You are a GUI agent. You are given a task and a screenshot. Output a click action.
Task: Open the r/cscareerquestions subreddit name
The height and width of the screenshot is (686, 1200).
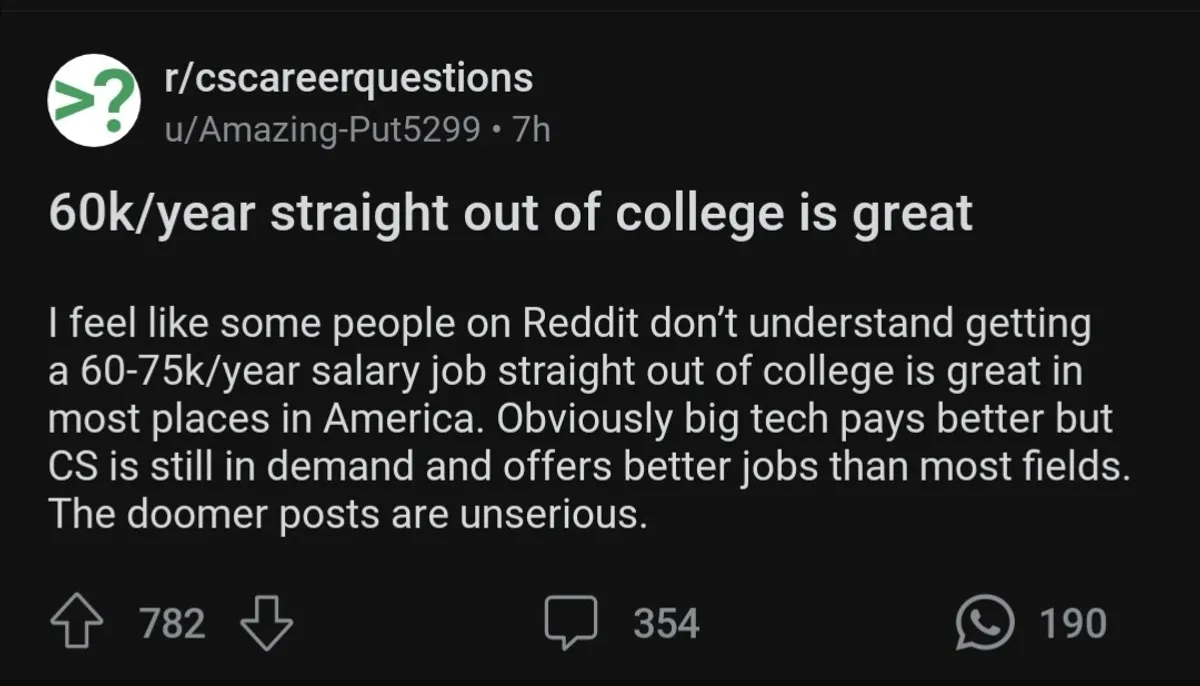[349, 77]
